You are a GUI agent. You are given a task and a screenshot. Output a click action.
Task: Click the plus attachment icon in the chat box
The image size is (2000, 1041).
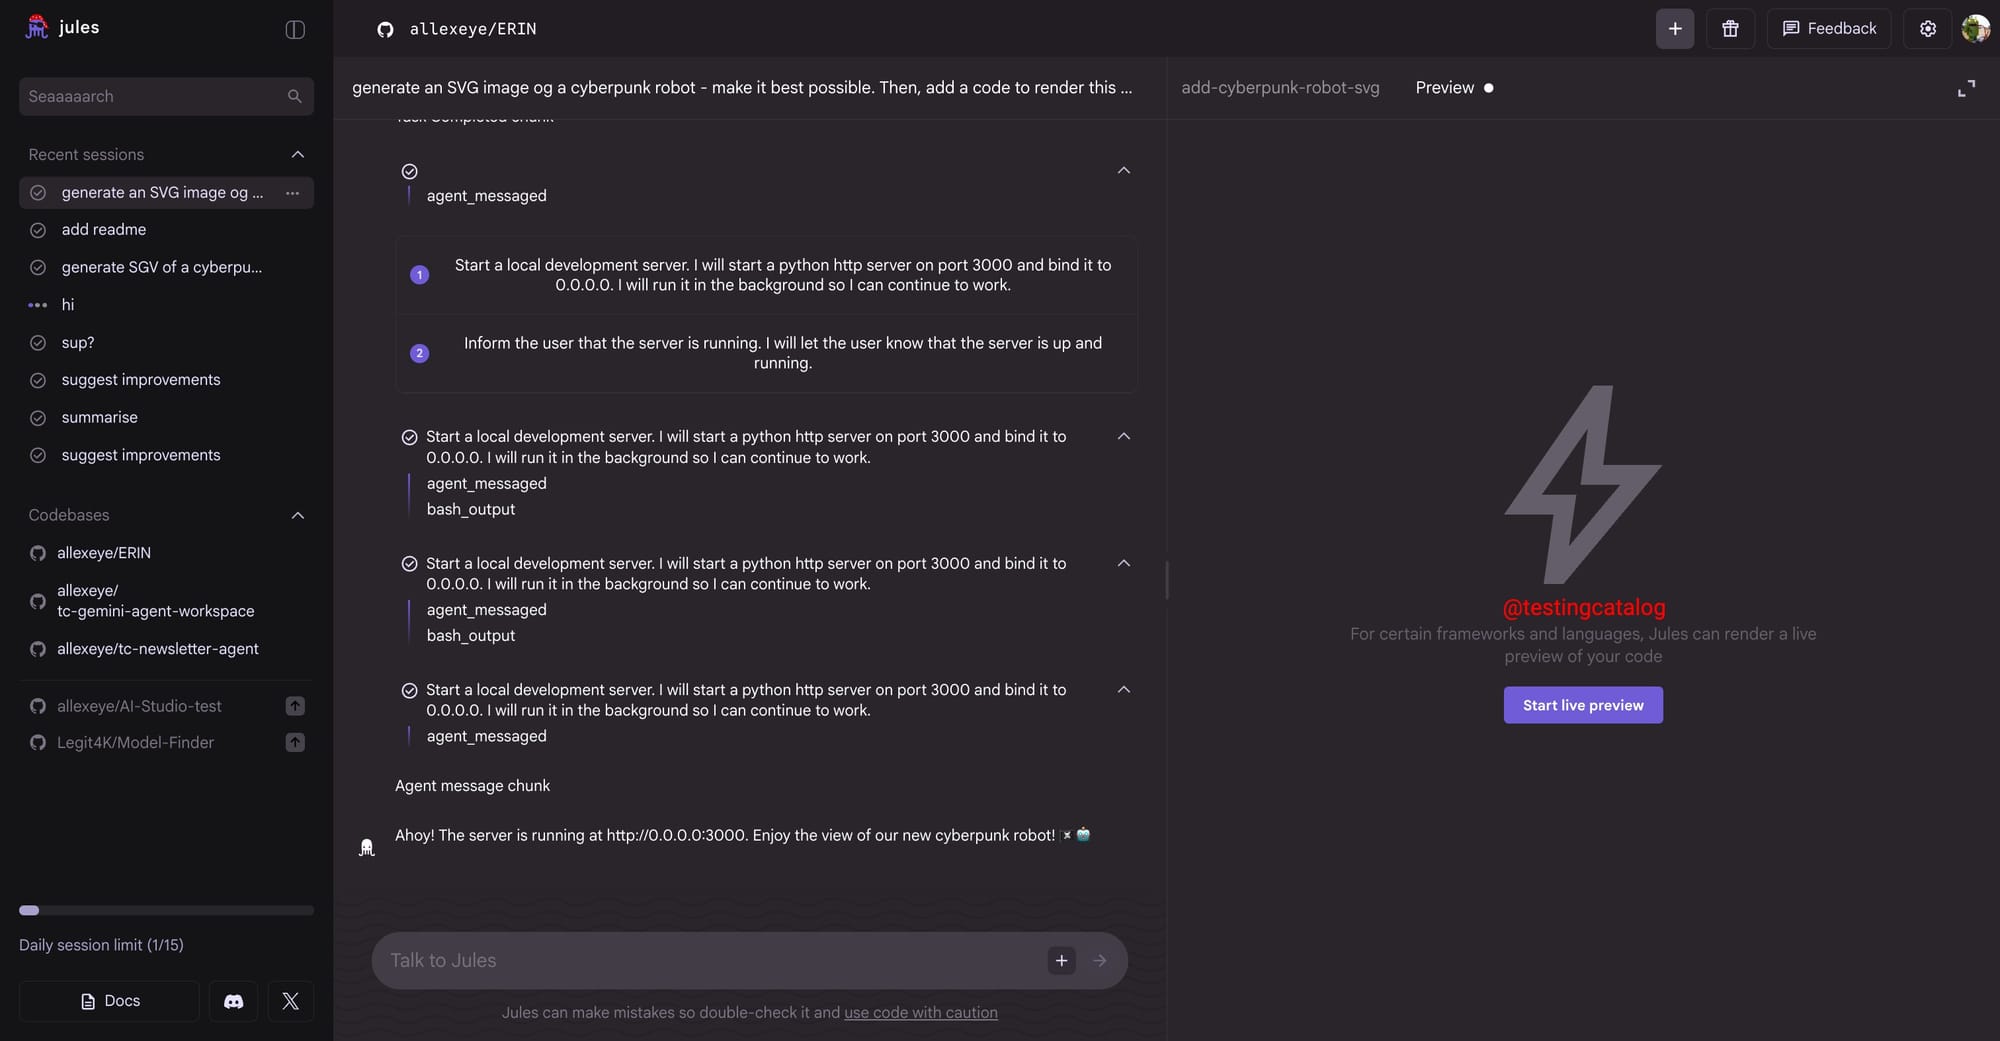click(x=1061, y=960)
